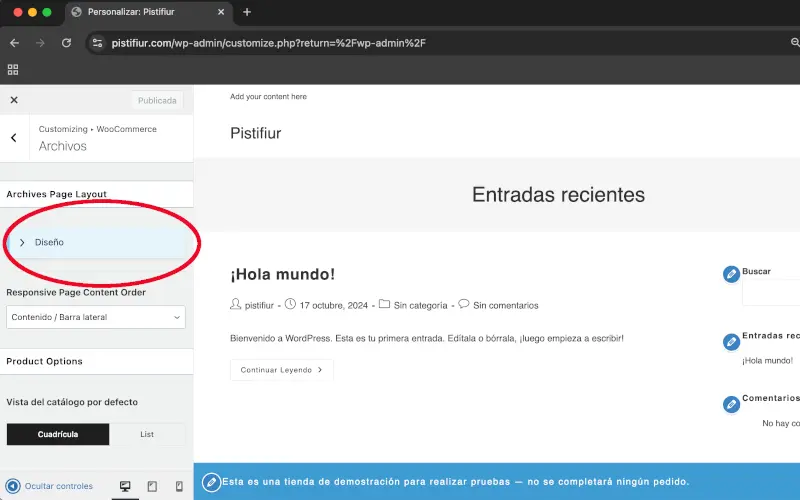Viewport: 800px width, 500px height.
Task: Click ¡Hola mundo! in sidebar recent entries
Action: click(767, 361)
